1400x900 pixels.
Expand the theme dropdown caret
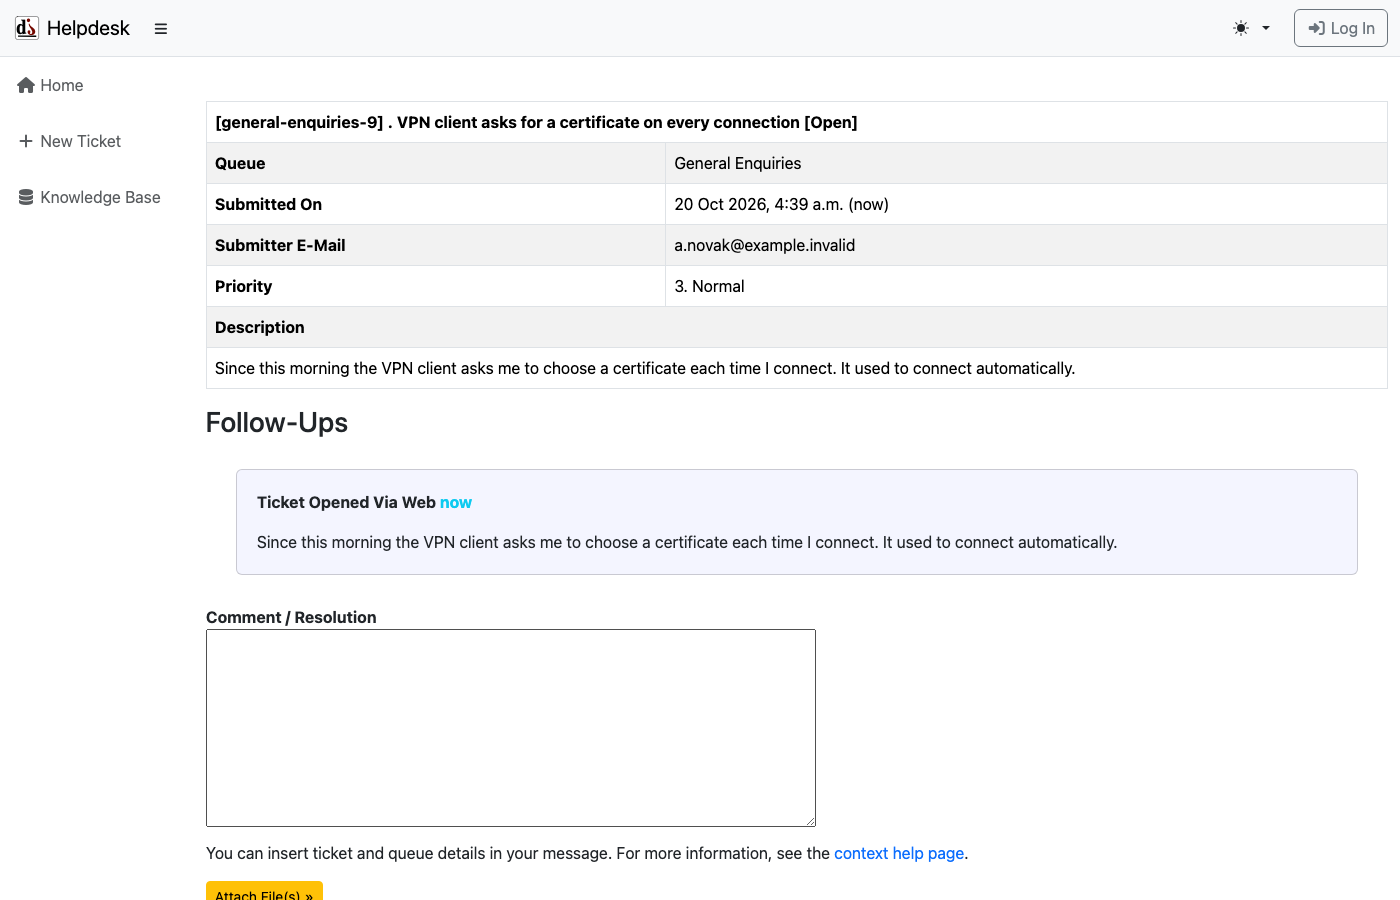point(1266,28)
